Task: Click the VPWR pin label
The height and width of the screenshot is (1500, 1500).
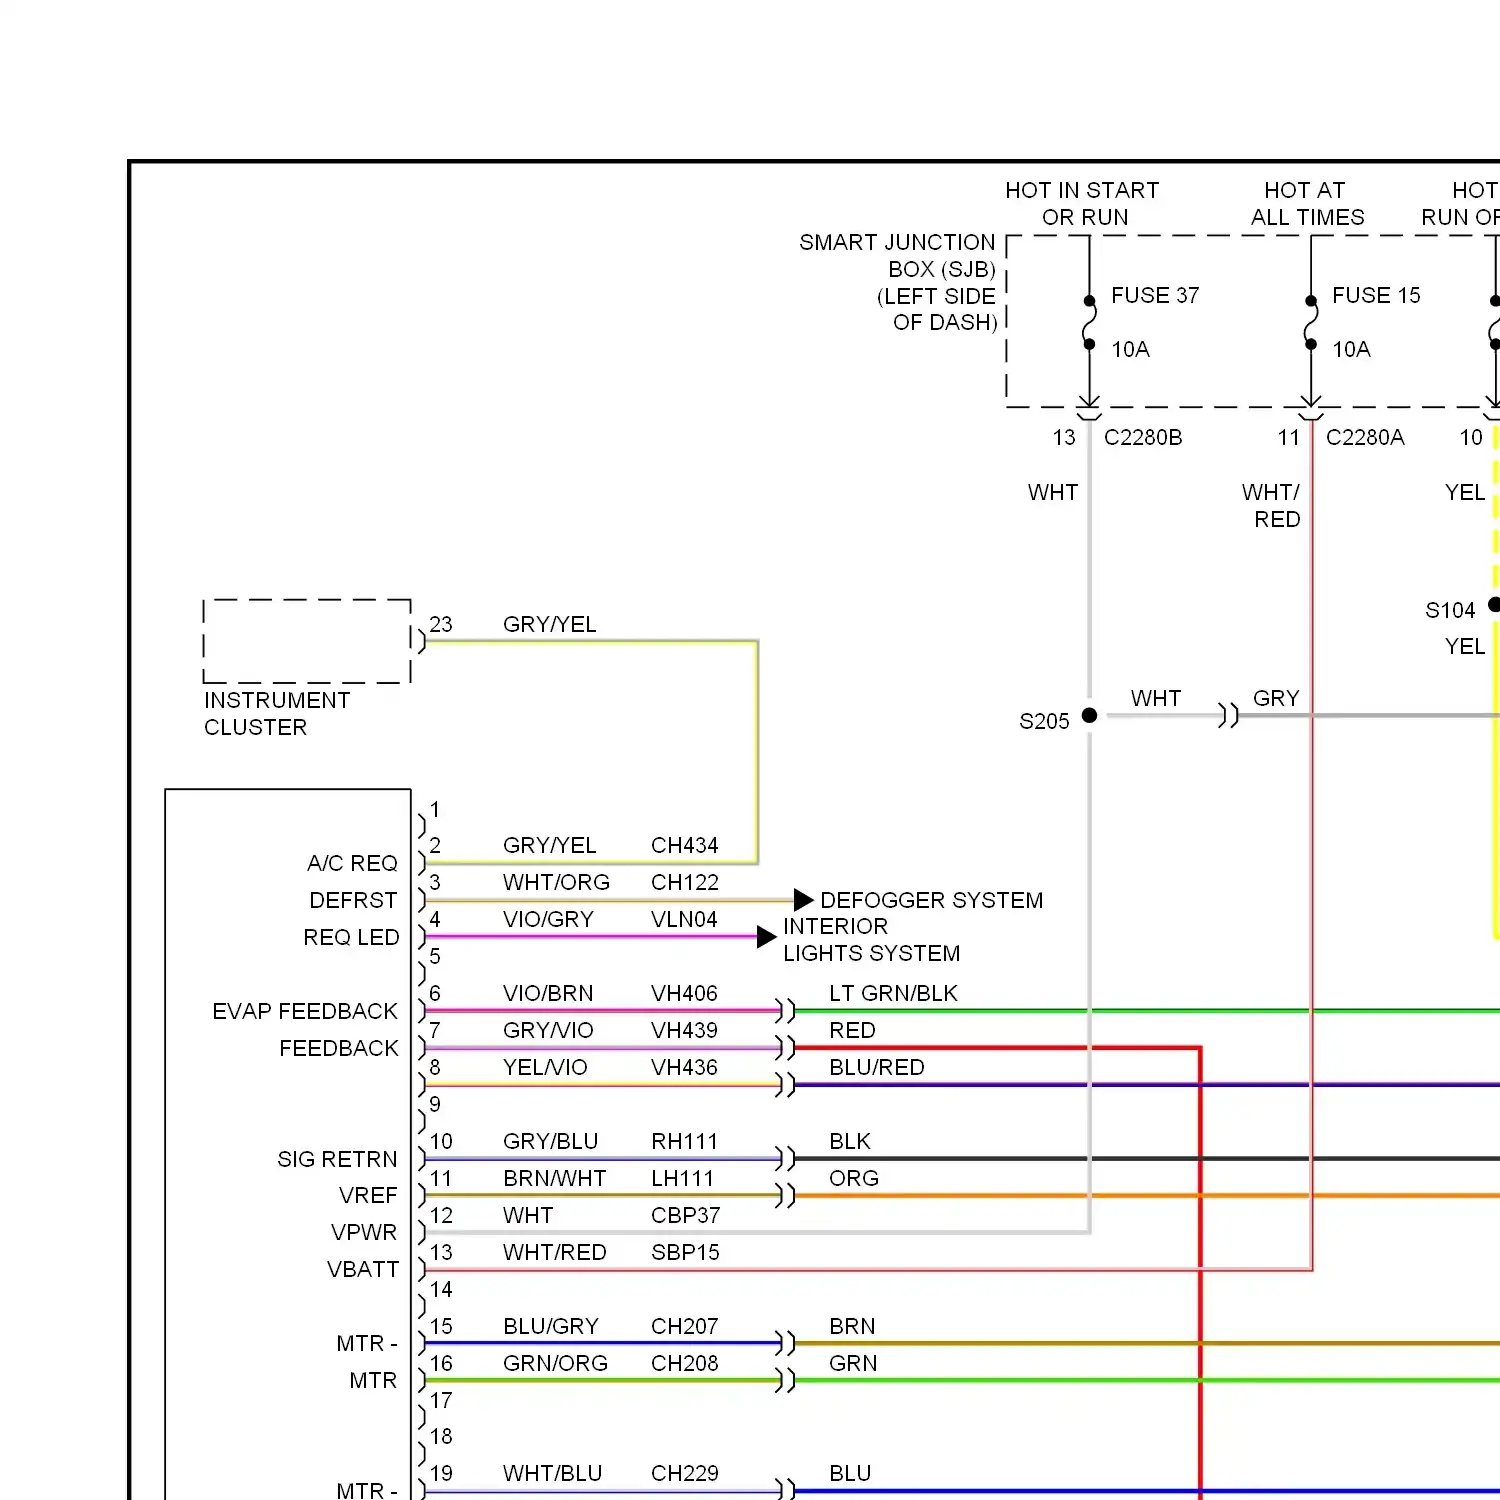Action: click(x=364, y=1232)
